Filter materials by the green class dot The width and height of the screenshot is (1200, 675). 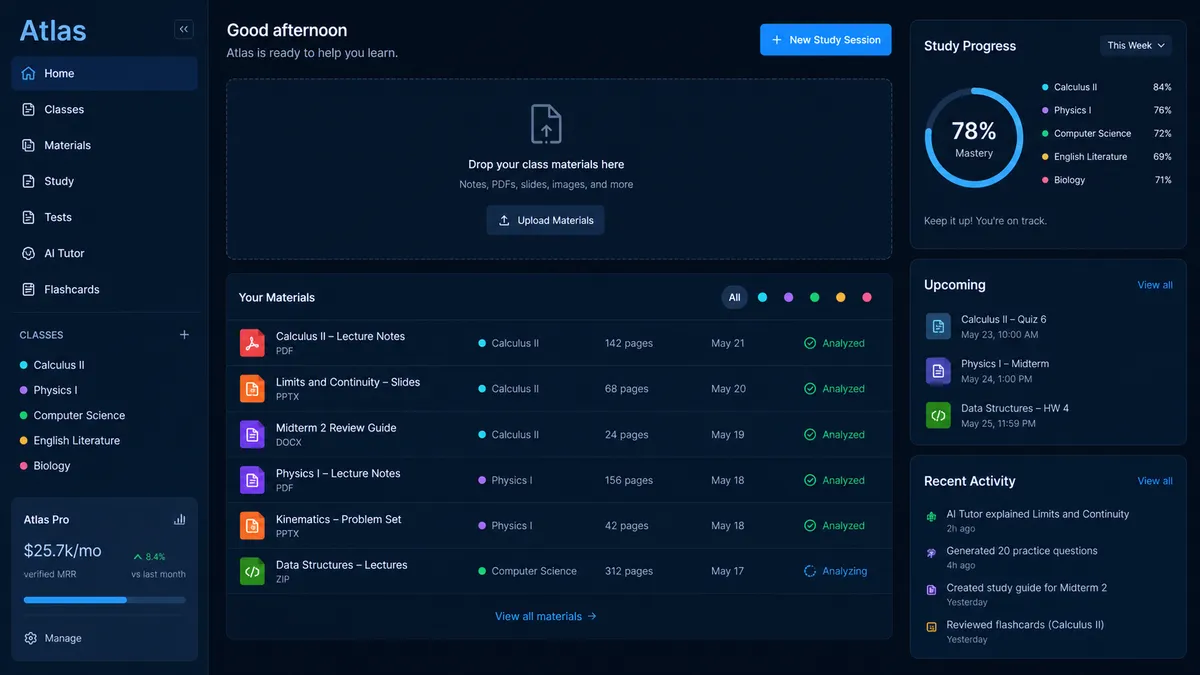click(814, 297)
